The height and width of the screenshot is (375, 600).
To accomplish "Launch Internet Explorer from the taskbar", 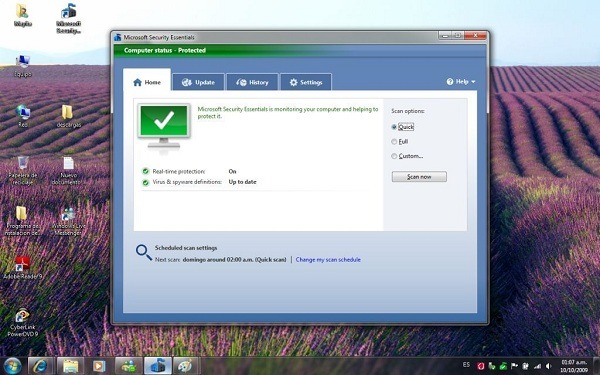I will [x=40, y=366].
